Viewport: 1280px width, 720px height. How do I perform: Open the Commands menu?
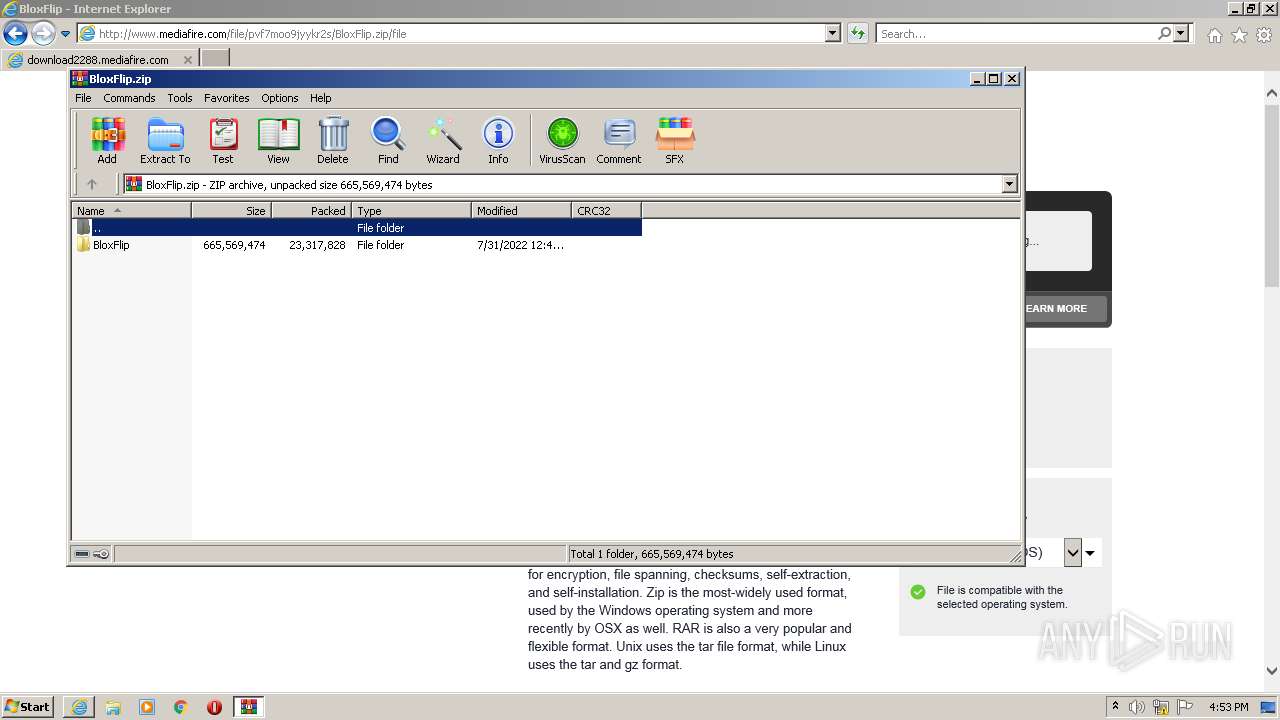coord(129,98)
